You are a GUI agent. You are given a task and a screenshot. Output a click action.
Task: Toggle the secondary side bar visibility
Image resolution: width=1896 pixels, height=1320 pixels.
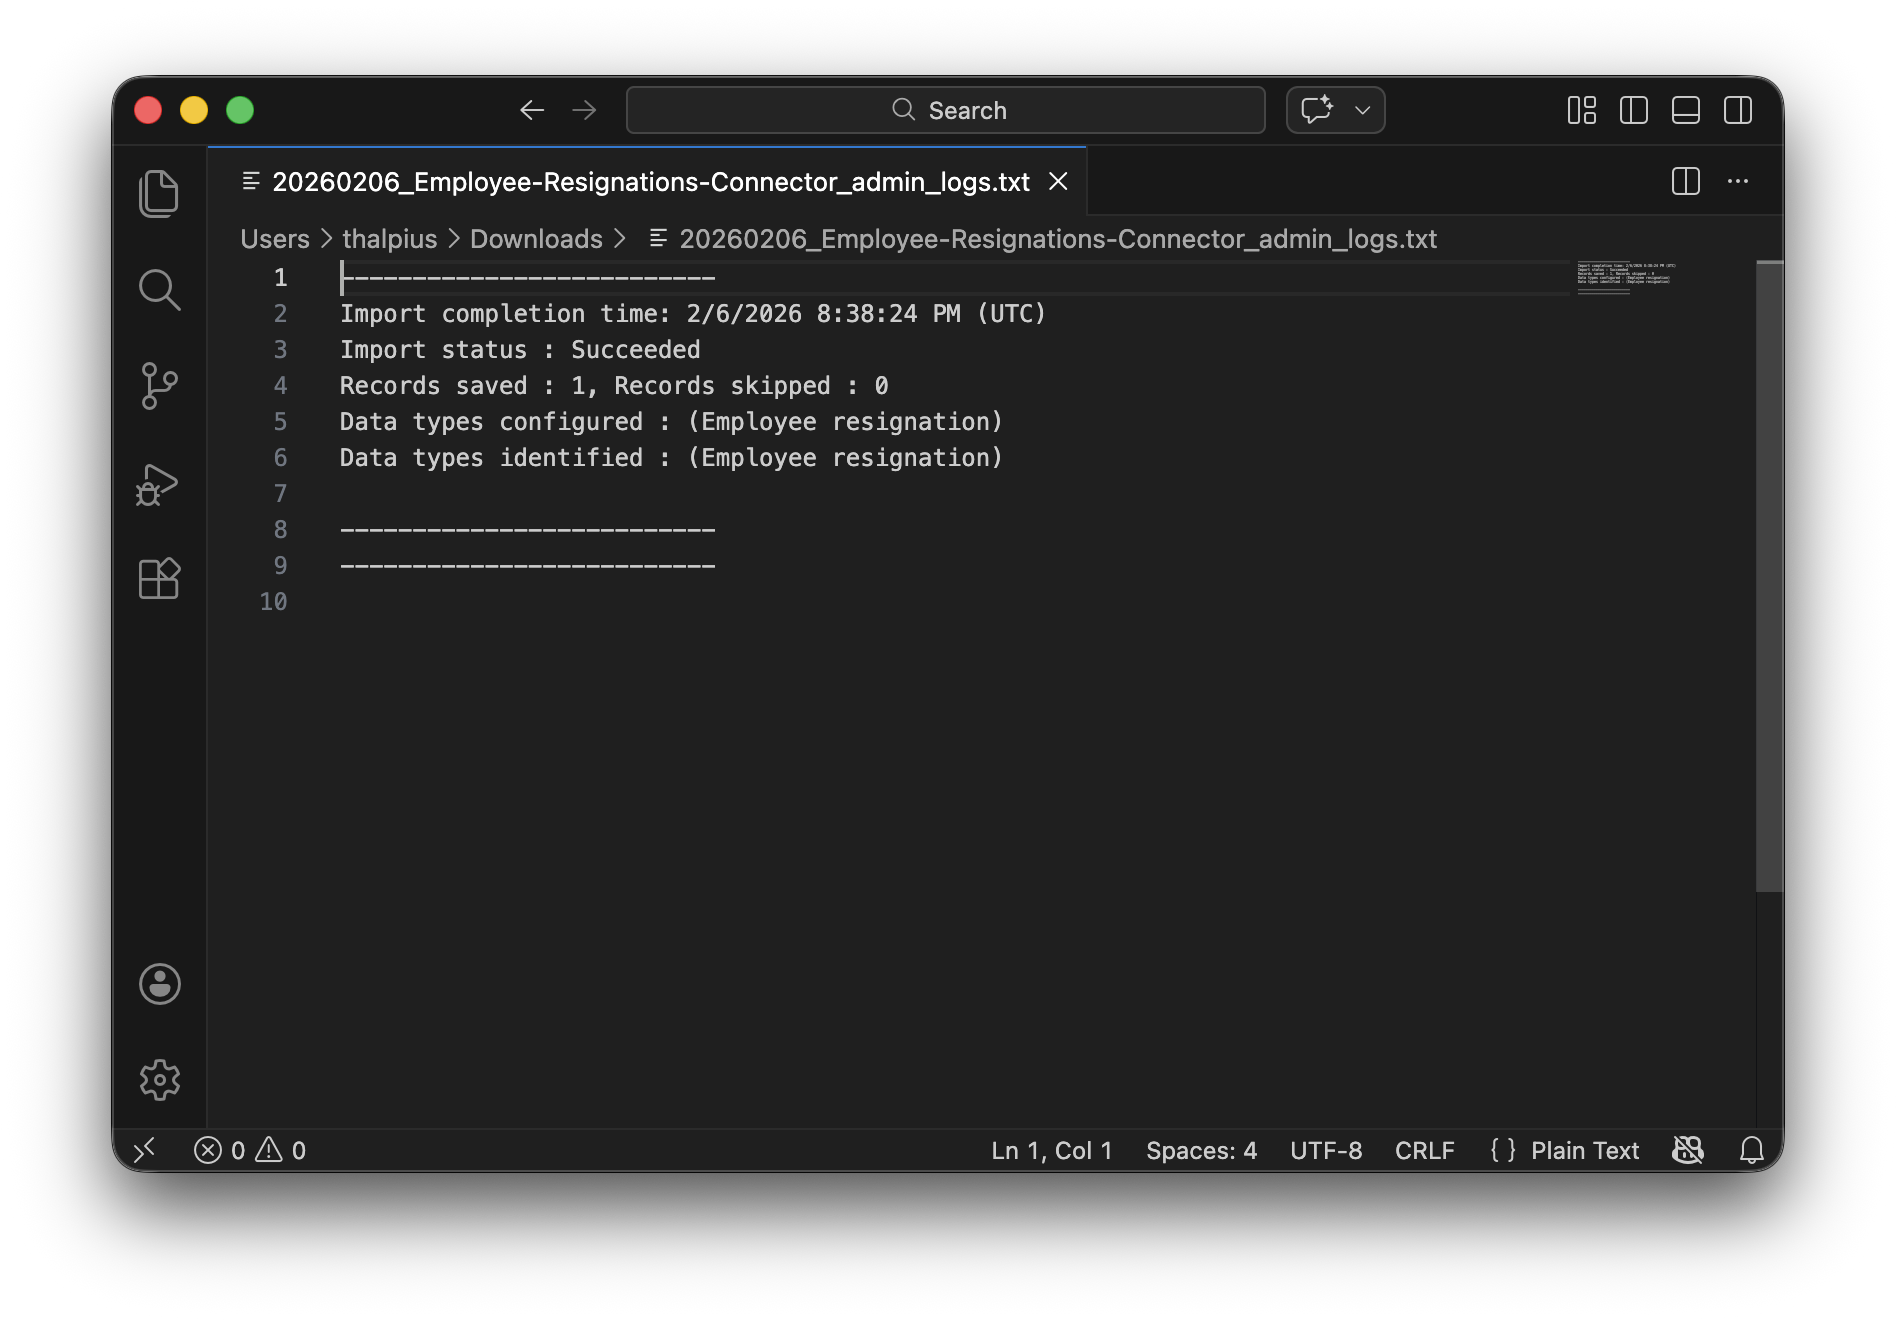pyautogui.click(x=1738, y=110)
